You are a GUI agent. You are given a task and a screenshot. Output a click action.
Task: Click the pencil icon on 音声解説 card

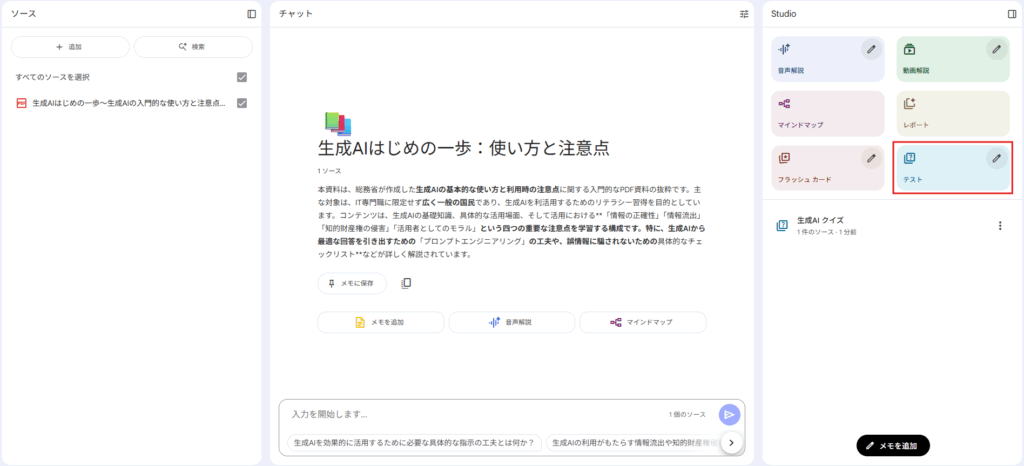[x=871, y=49]
